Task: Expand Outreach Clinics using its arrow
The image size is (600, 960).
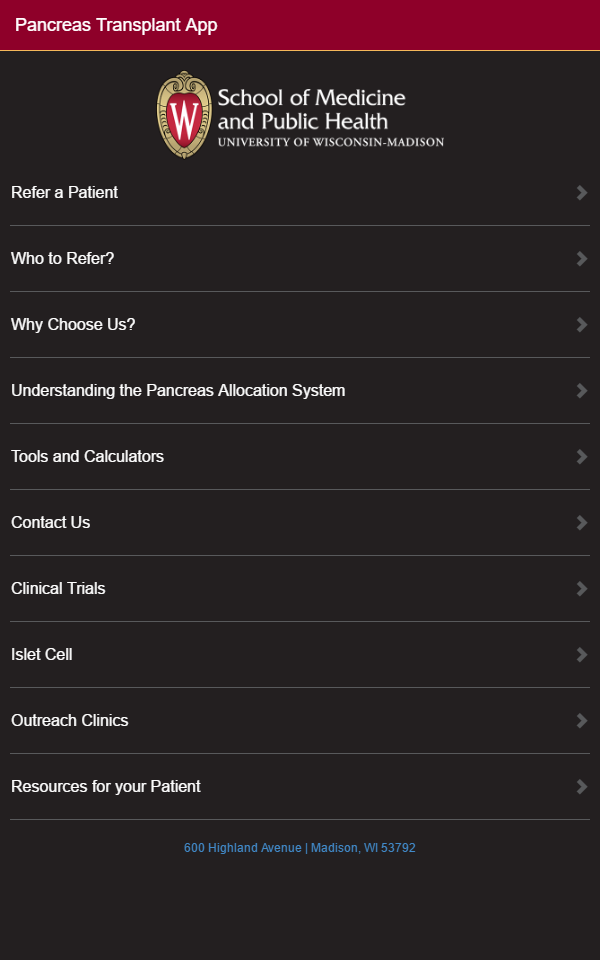Action: point(582,721)
